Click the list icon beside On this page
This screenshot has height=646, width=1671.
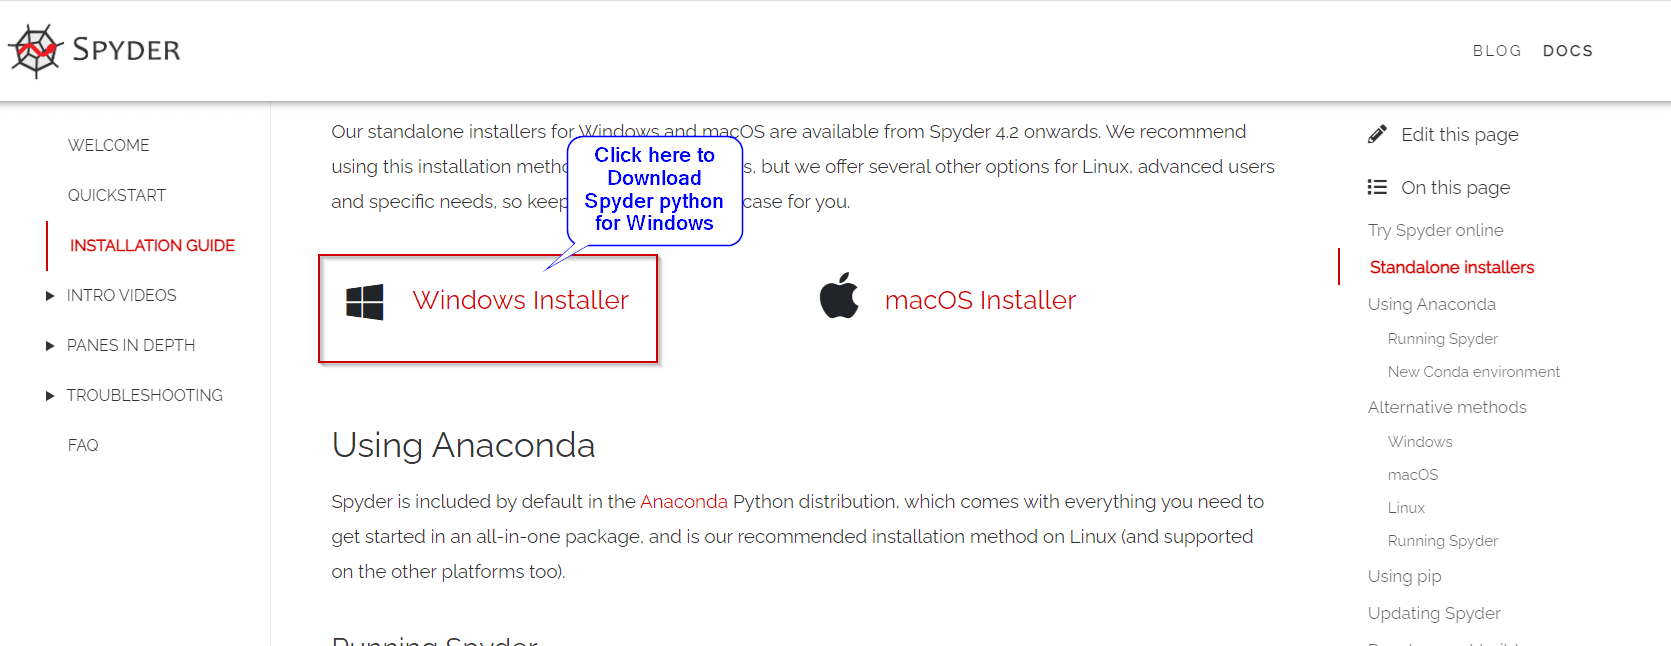tap(1377, 186)
